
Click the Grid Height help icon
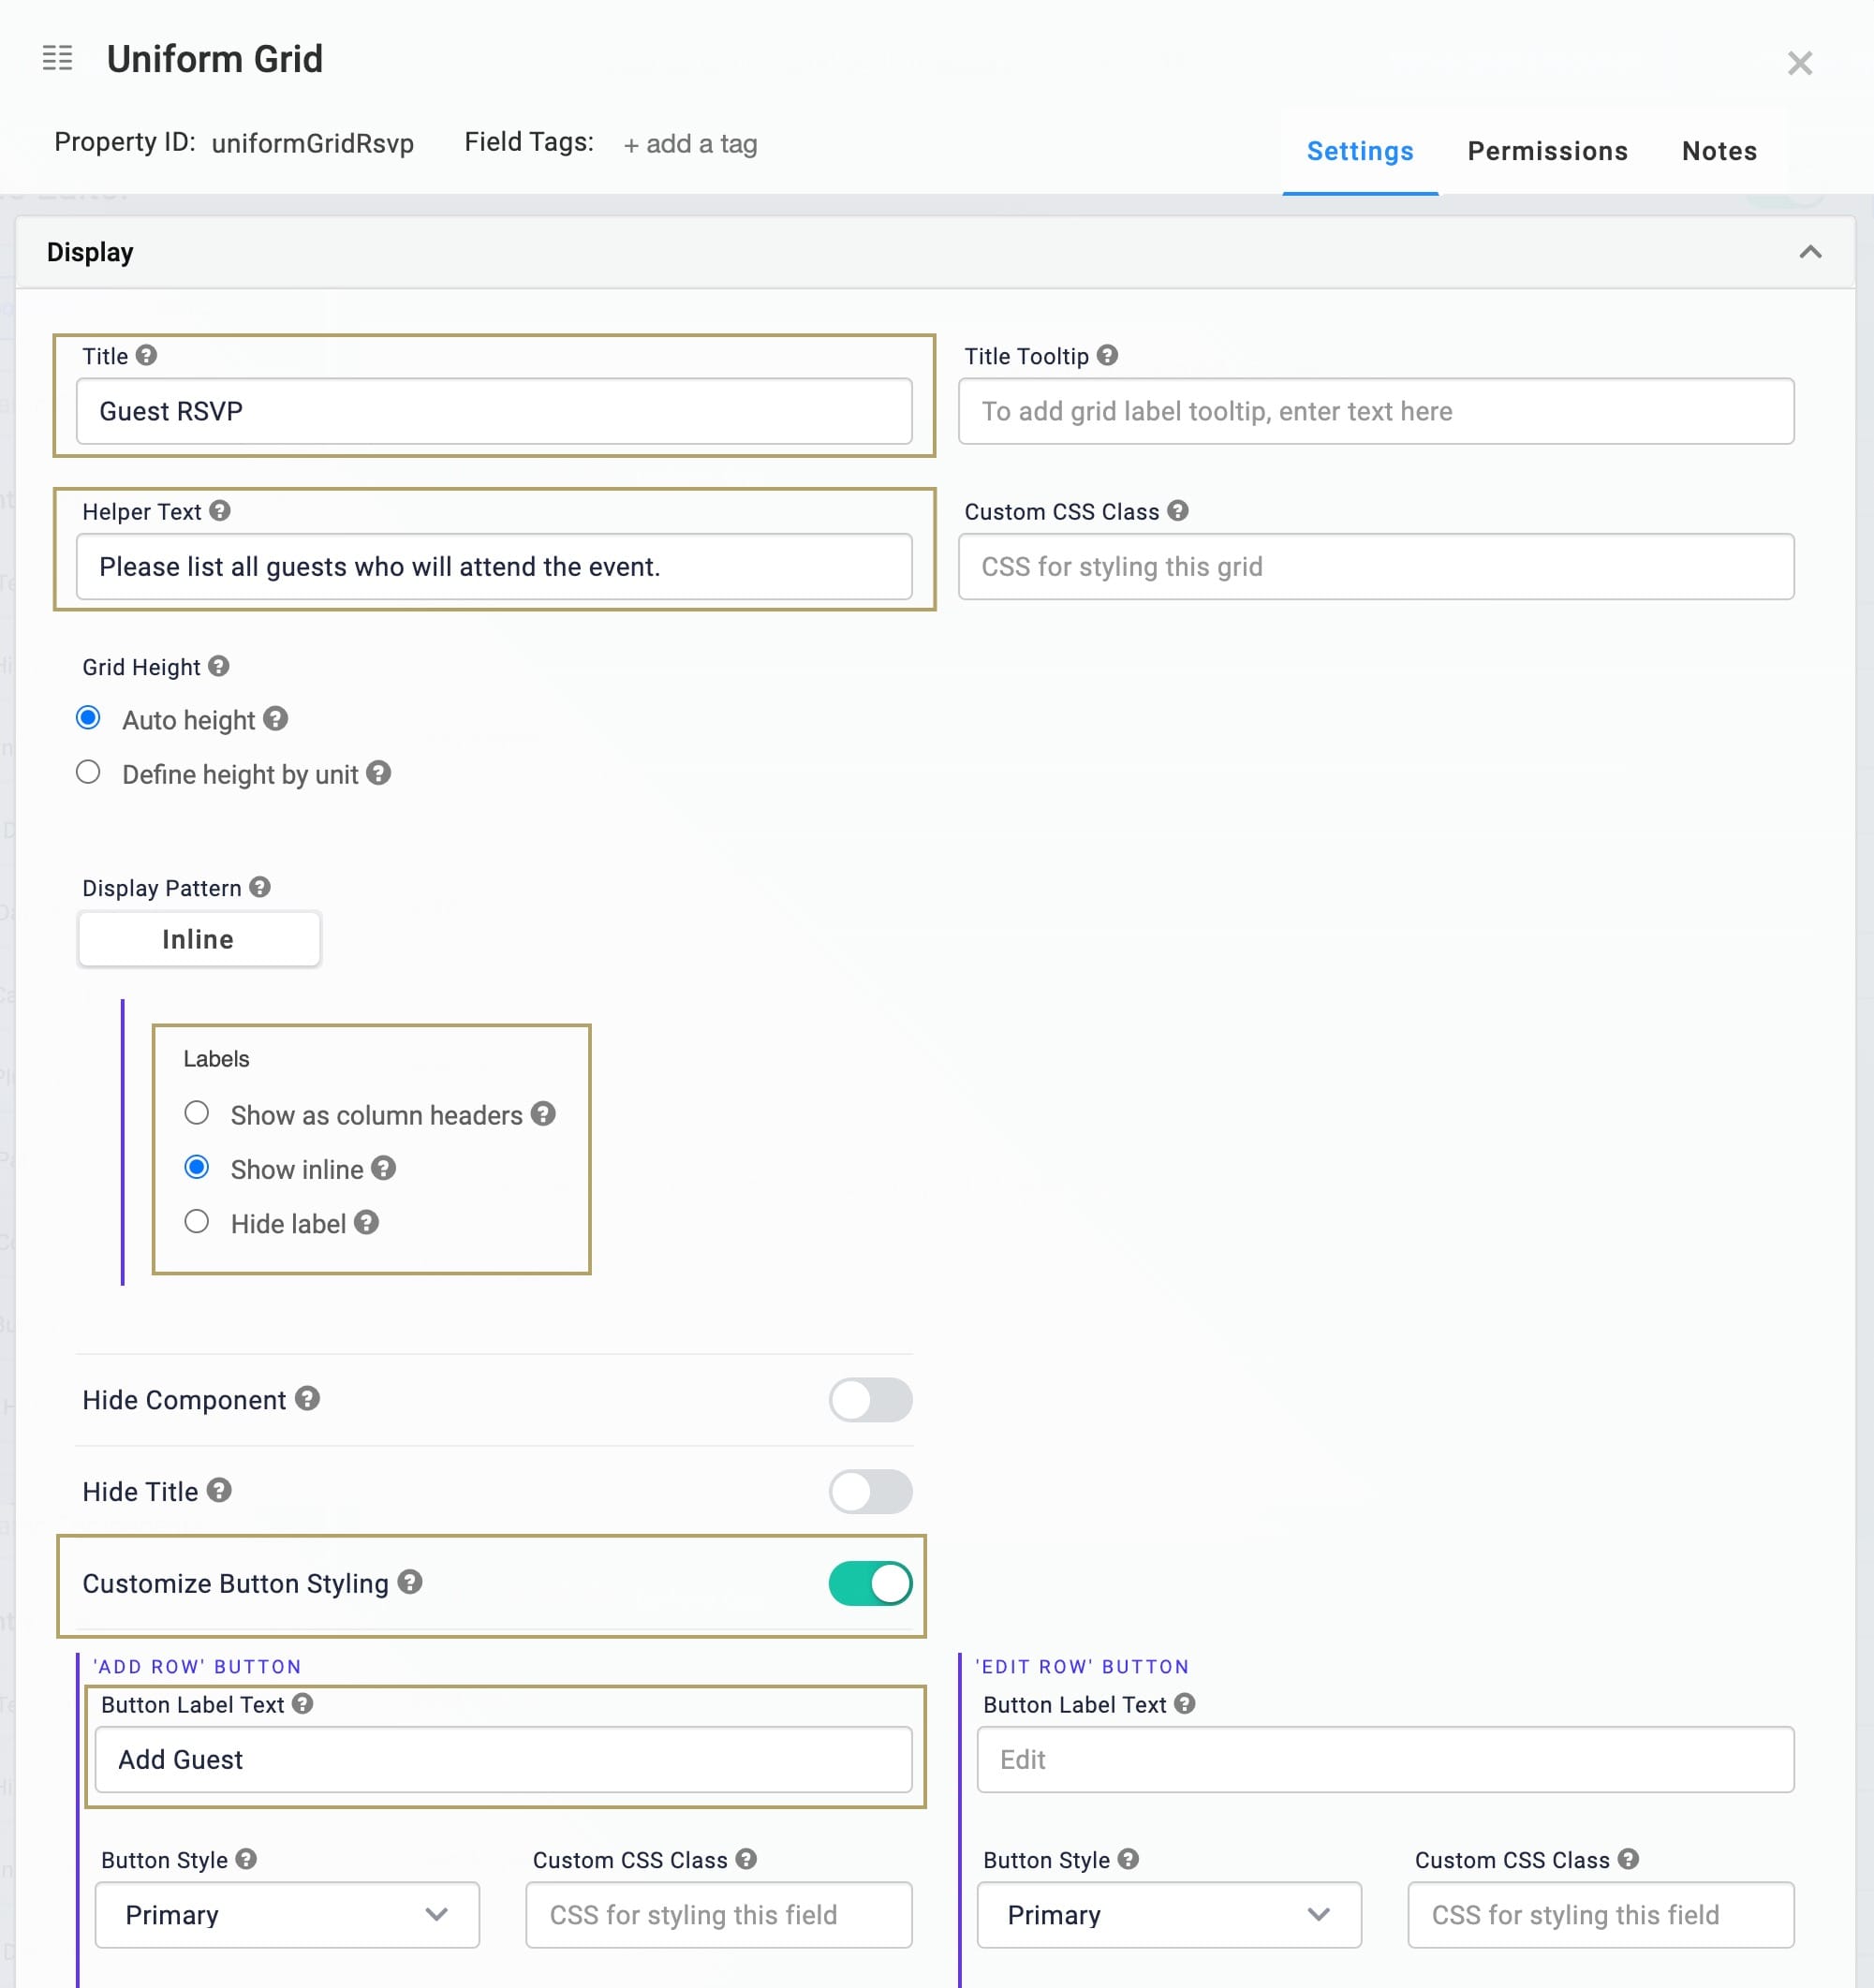tap(219, 666)
